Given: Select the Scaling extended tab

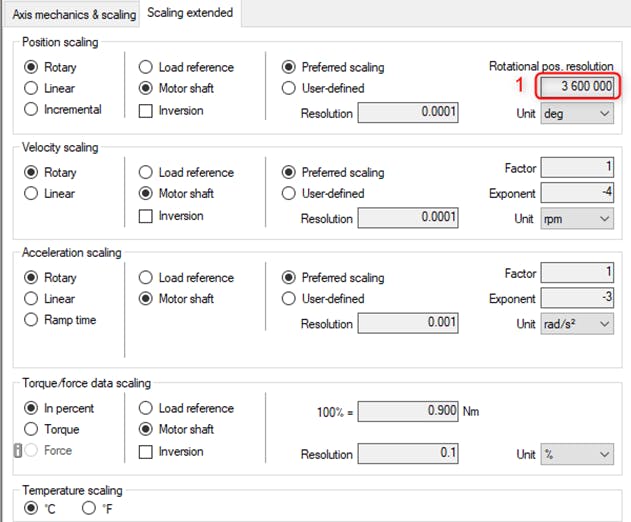Looking at the screenshot, I should pyautogui.click(x=190, y=13).
